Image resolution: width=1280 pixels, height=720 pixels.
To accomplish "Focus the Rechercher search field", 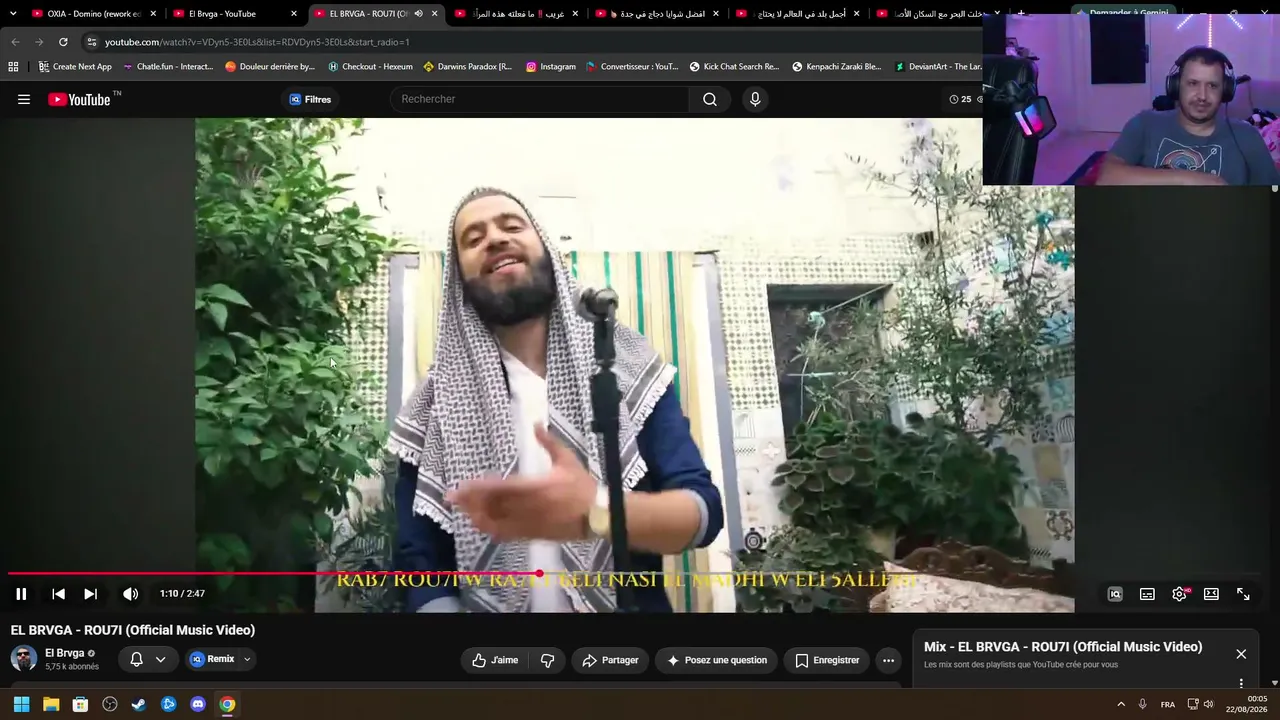I will click(x=540, y=99).
